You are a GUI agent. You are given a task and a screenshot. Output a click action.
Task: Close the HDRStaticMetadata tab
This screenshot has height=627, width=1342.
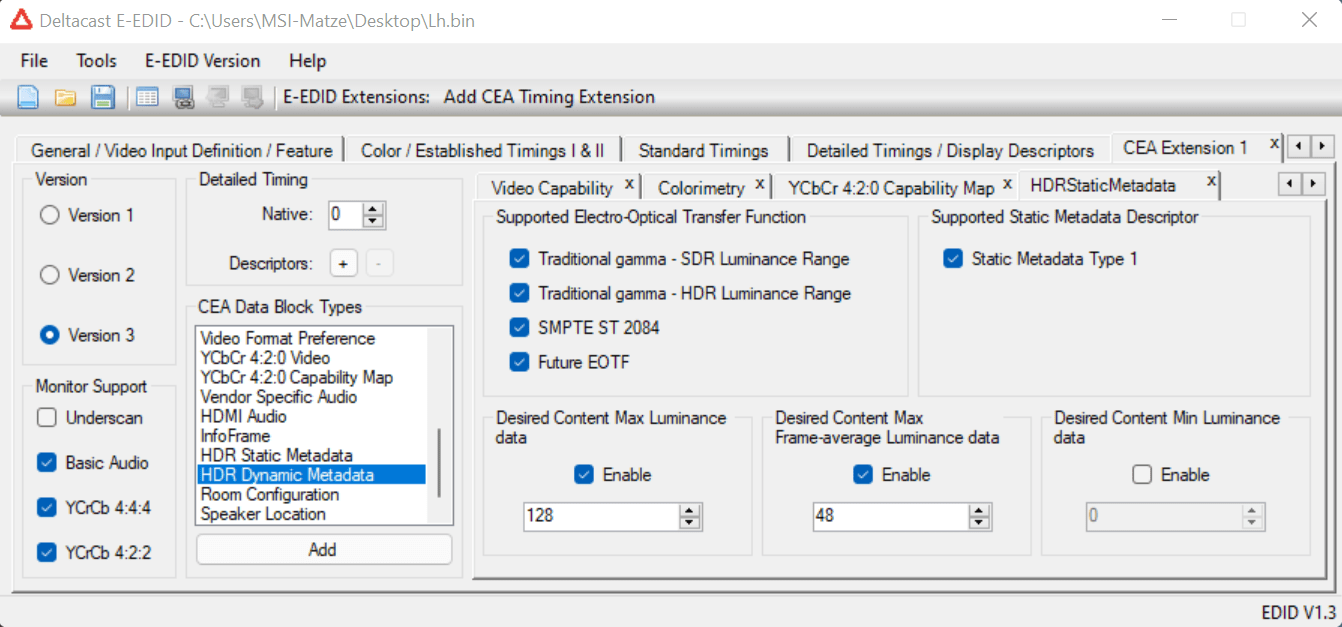(1211, 181)
